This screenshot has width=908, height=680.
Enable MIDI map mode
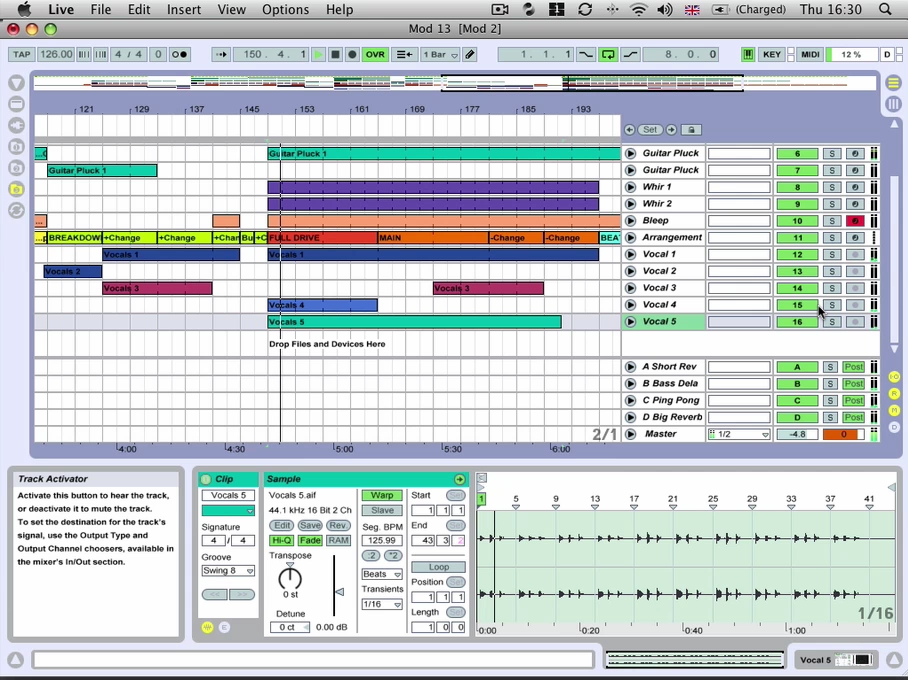tap(810, 54)
